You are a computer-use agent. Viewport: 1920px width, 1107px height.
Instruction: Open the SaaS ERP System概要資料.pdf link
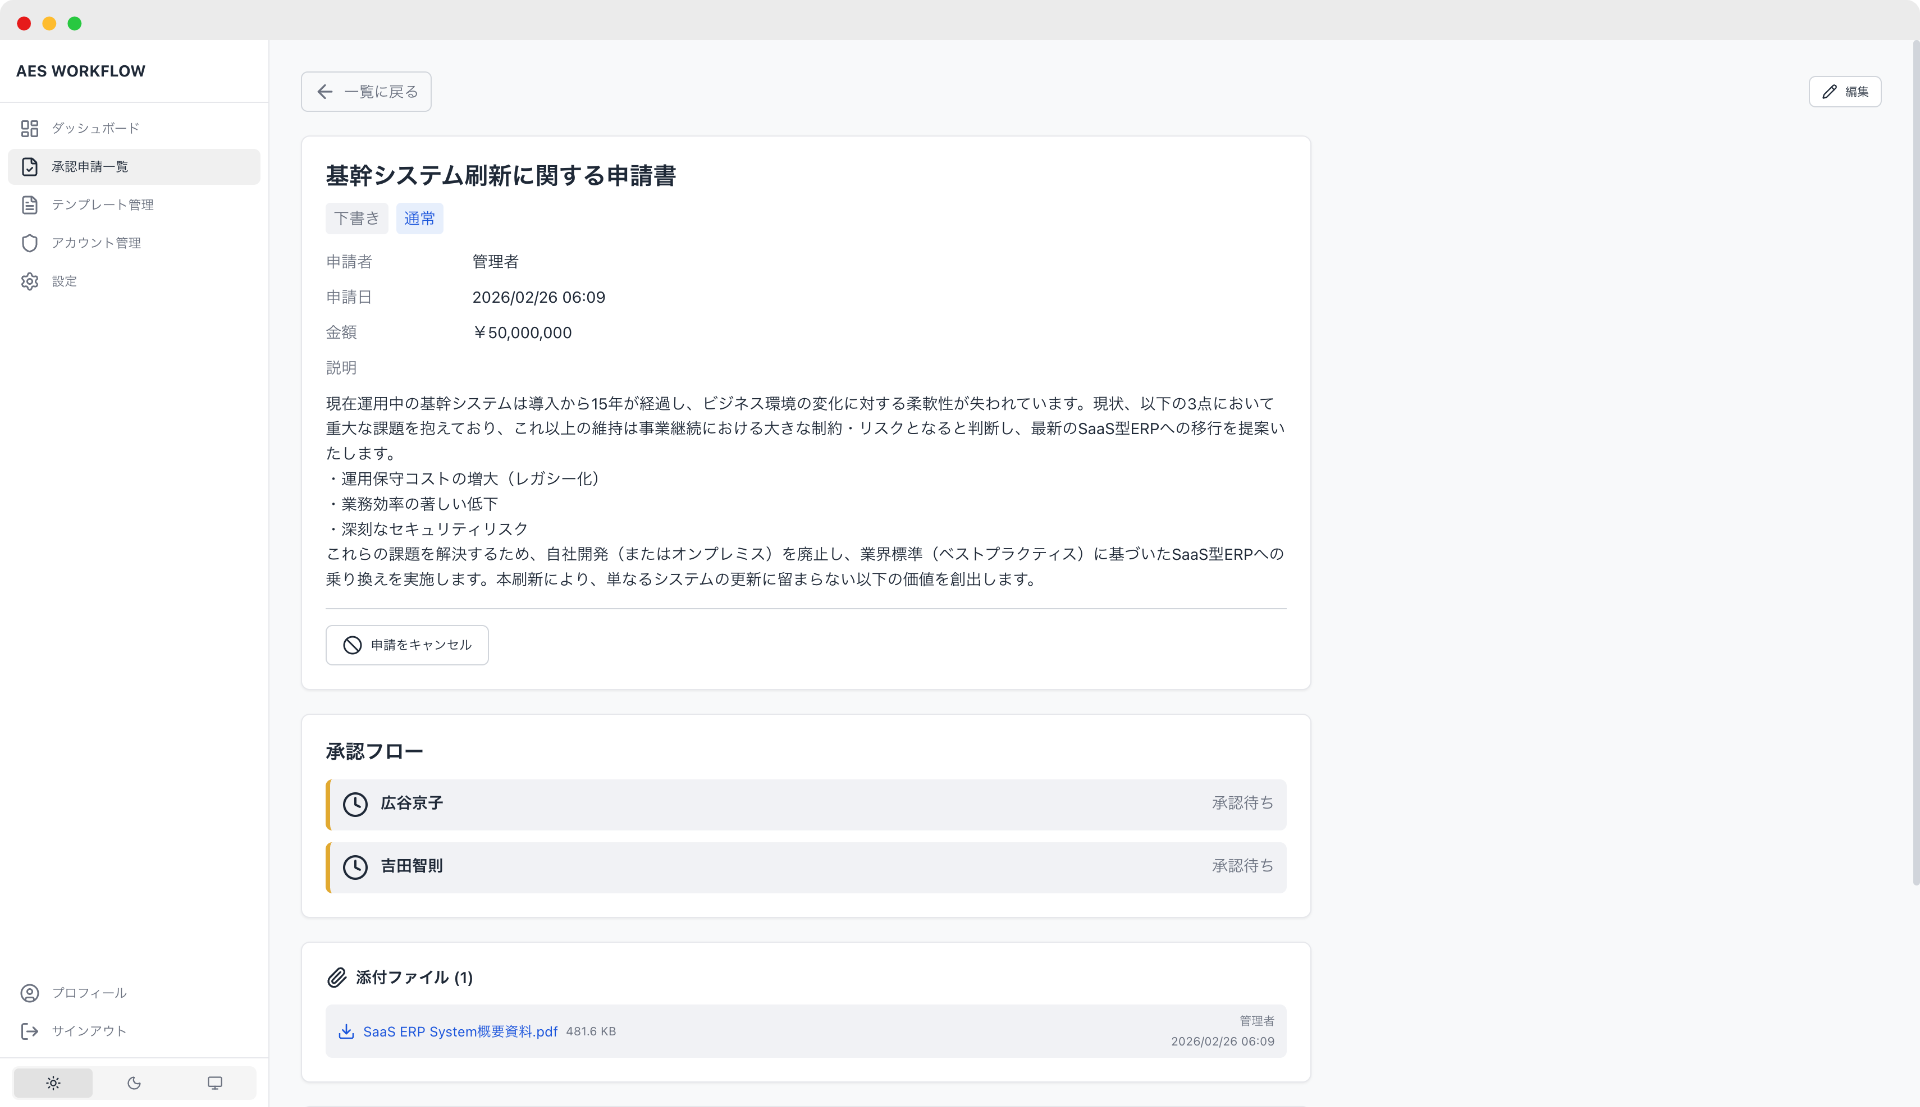coord(460,1032)
